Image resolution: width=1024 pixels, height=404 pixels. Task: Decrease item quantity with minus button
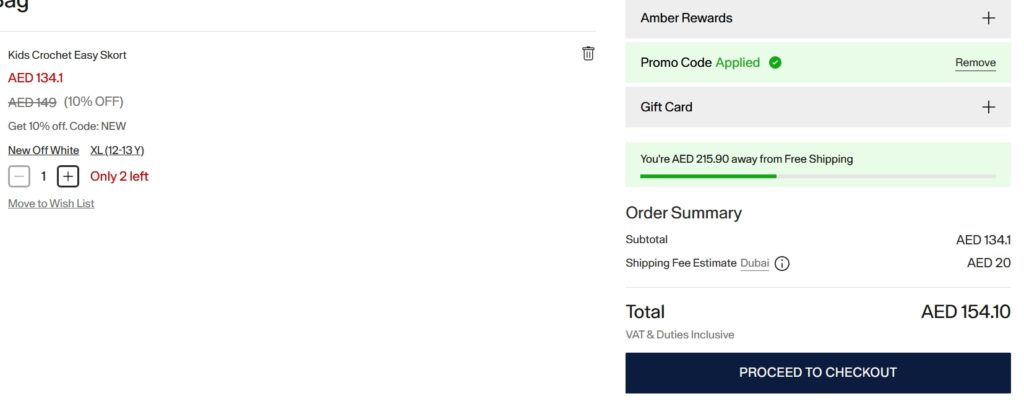coord(19,177)
